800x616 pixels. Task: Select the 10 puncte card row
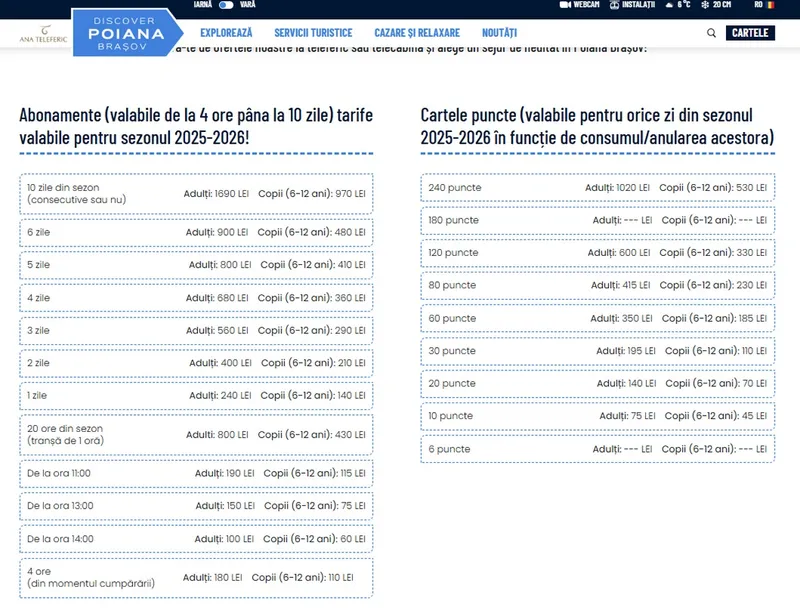tap(597, 416)
